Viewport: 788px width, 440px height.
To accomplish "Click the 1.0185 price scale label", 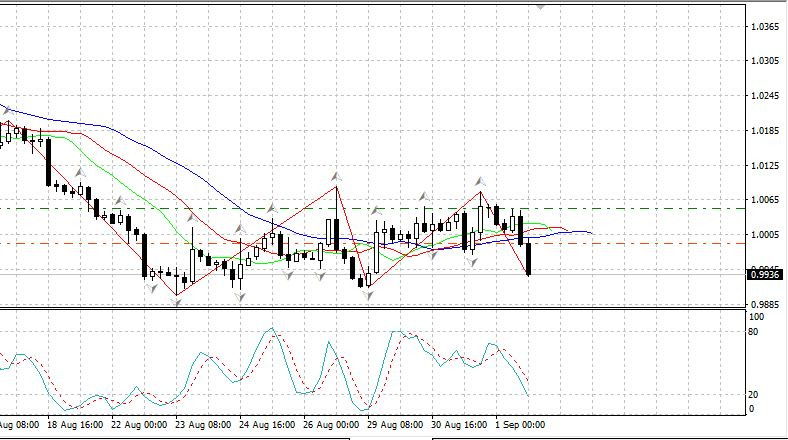I will 765,131.
